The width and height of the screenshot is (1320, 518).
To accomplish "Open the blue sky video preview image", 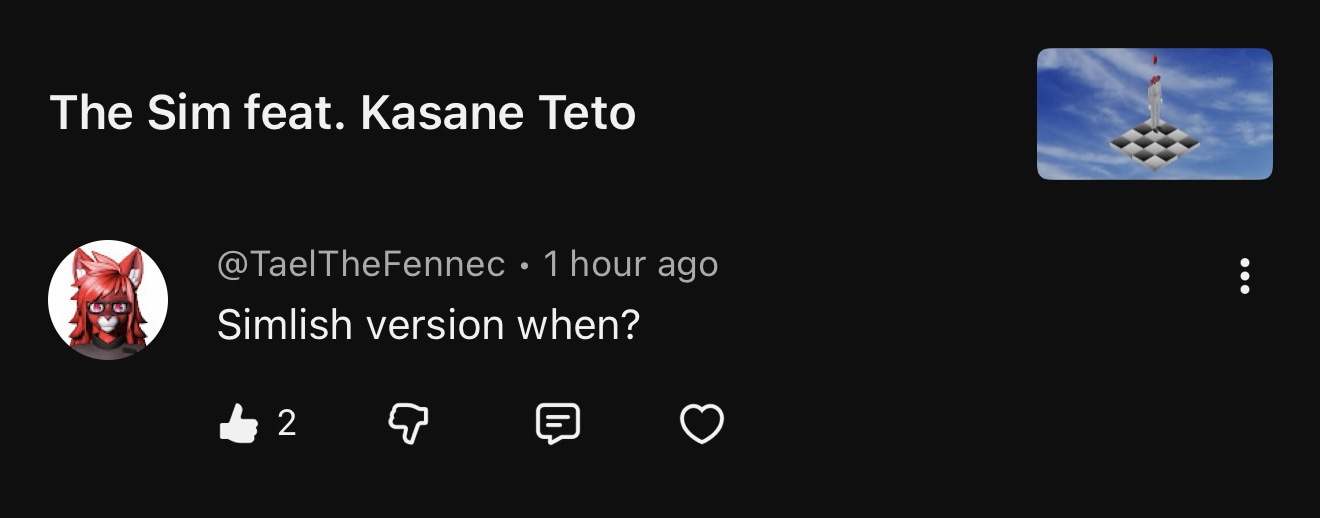I will 1154,114.
